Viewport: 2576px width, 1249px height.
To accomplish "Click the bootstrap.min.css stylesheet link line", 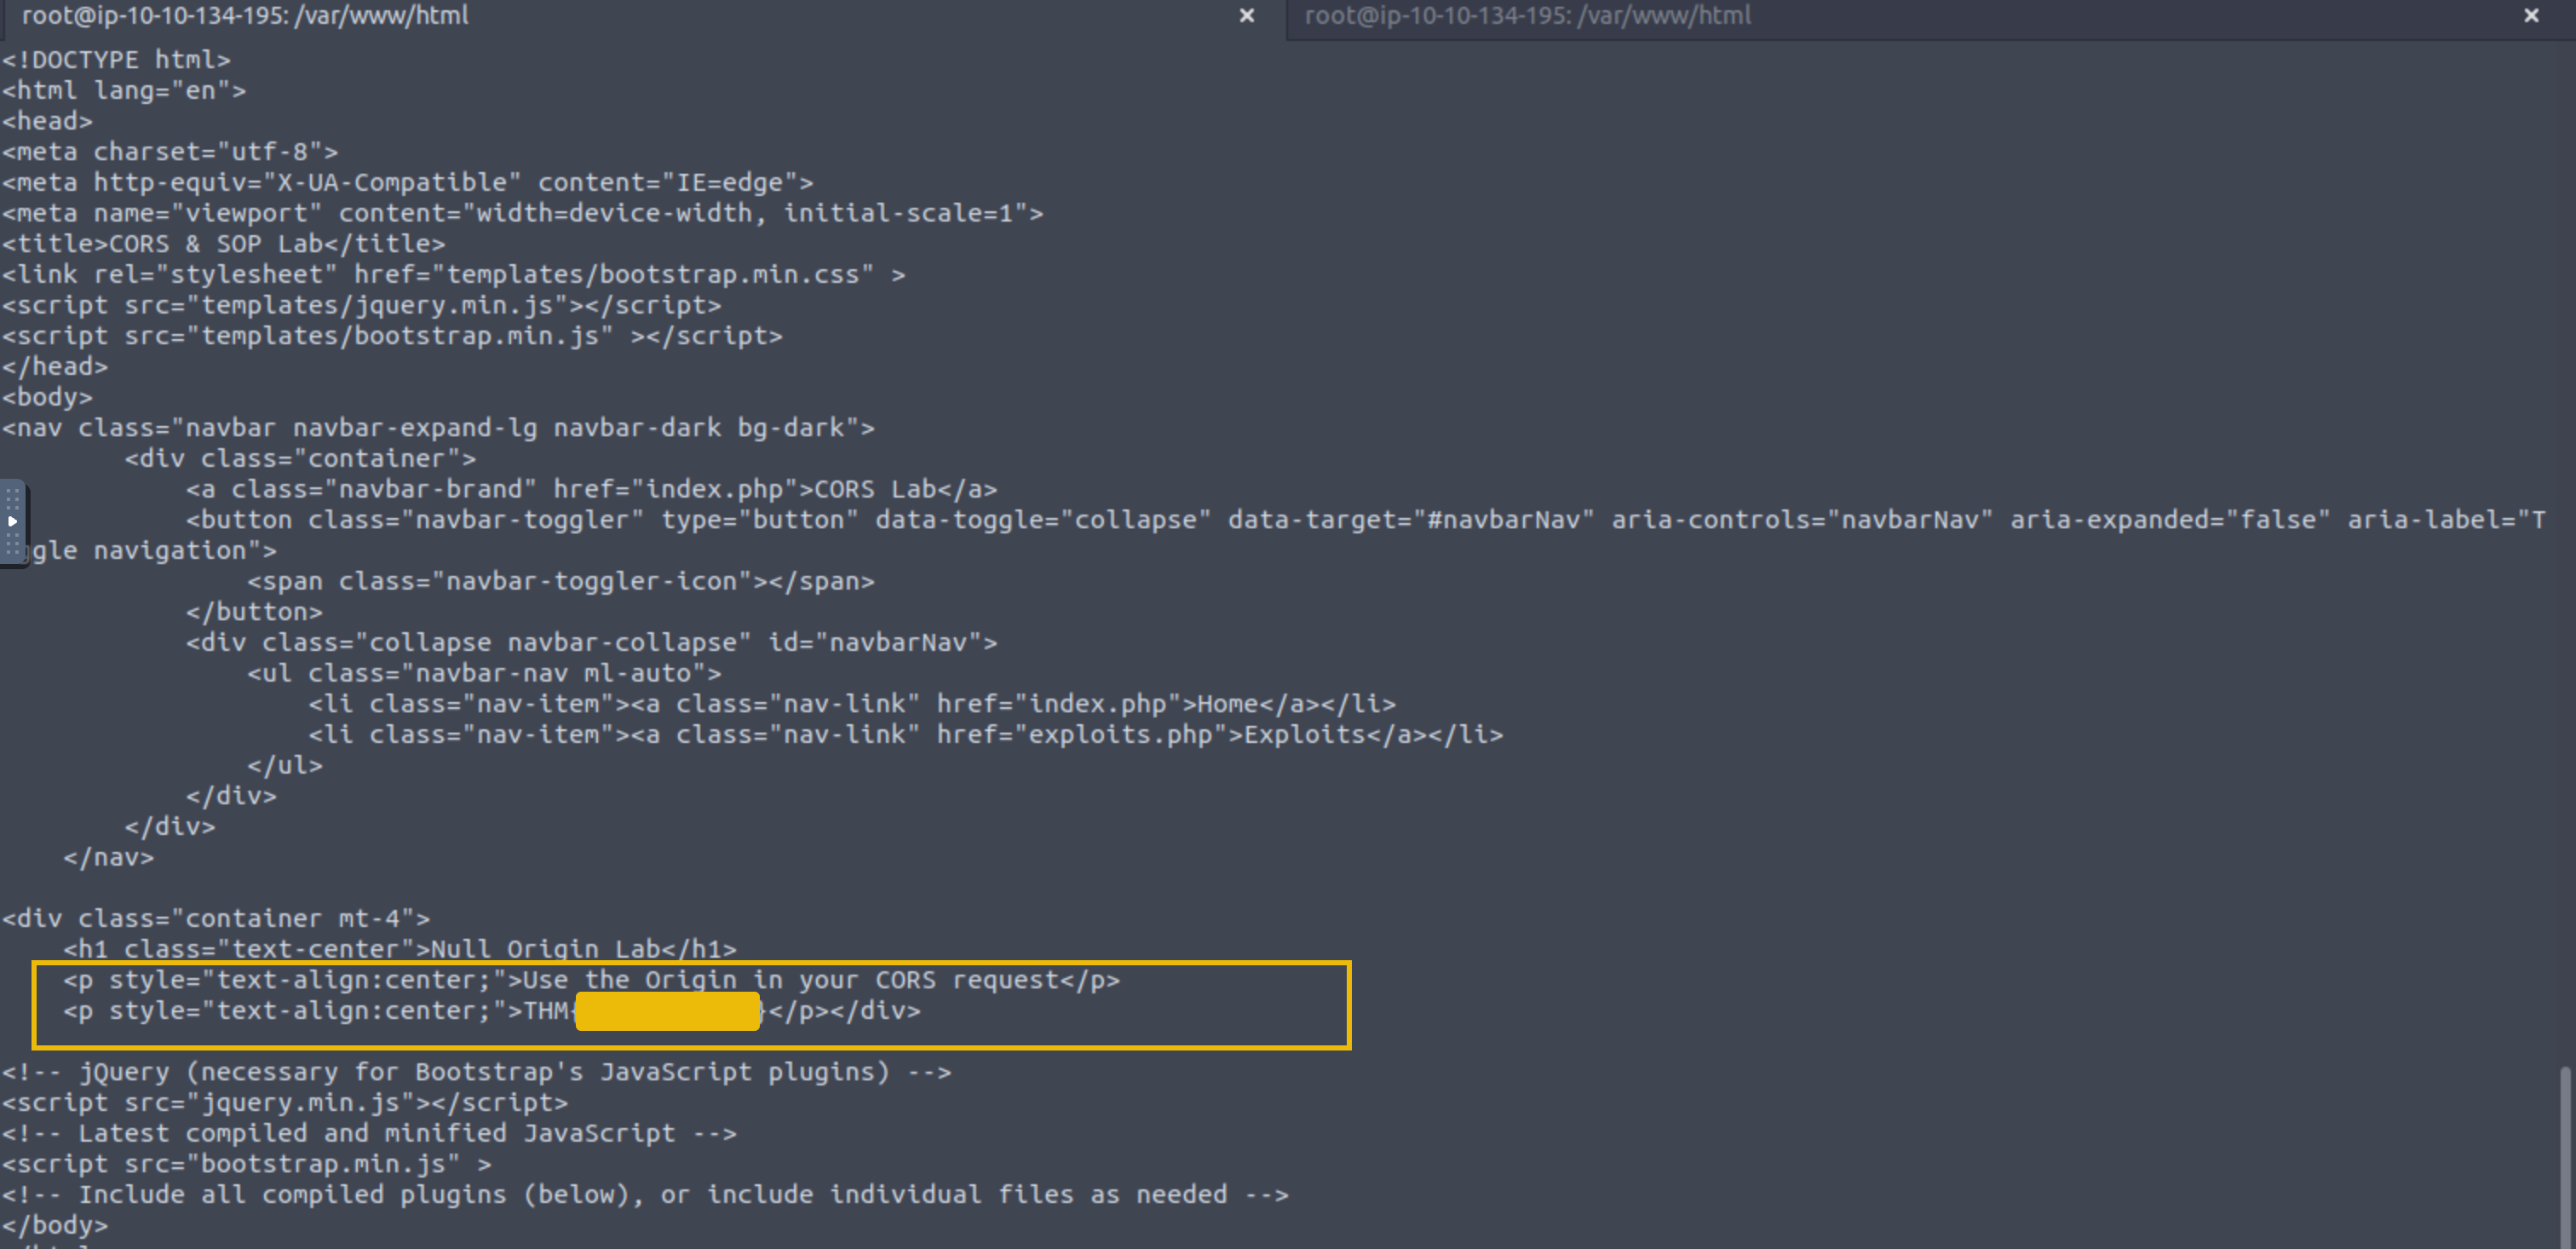I will pyautogui.click(x=454, y=275).
